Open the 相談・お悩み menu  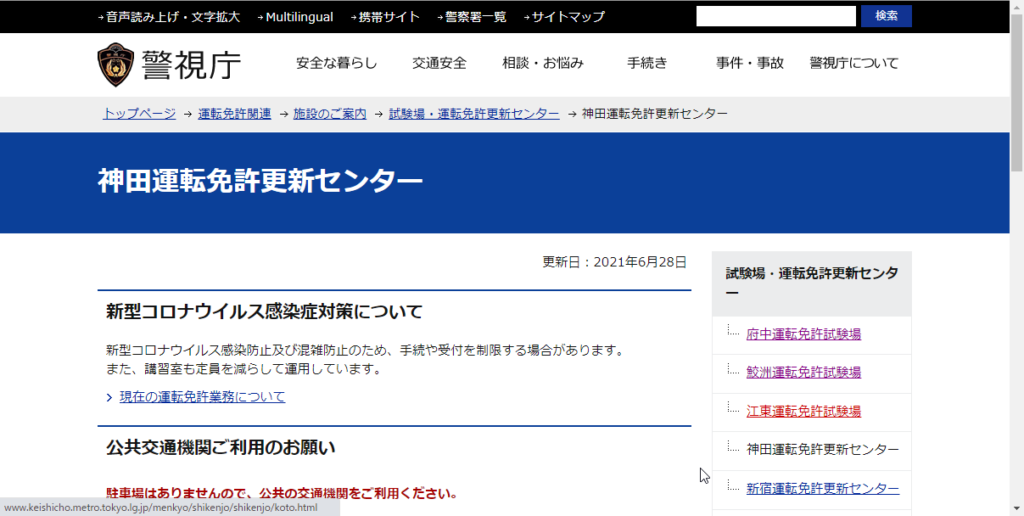tap(543, 63)
